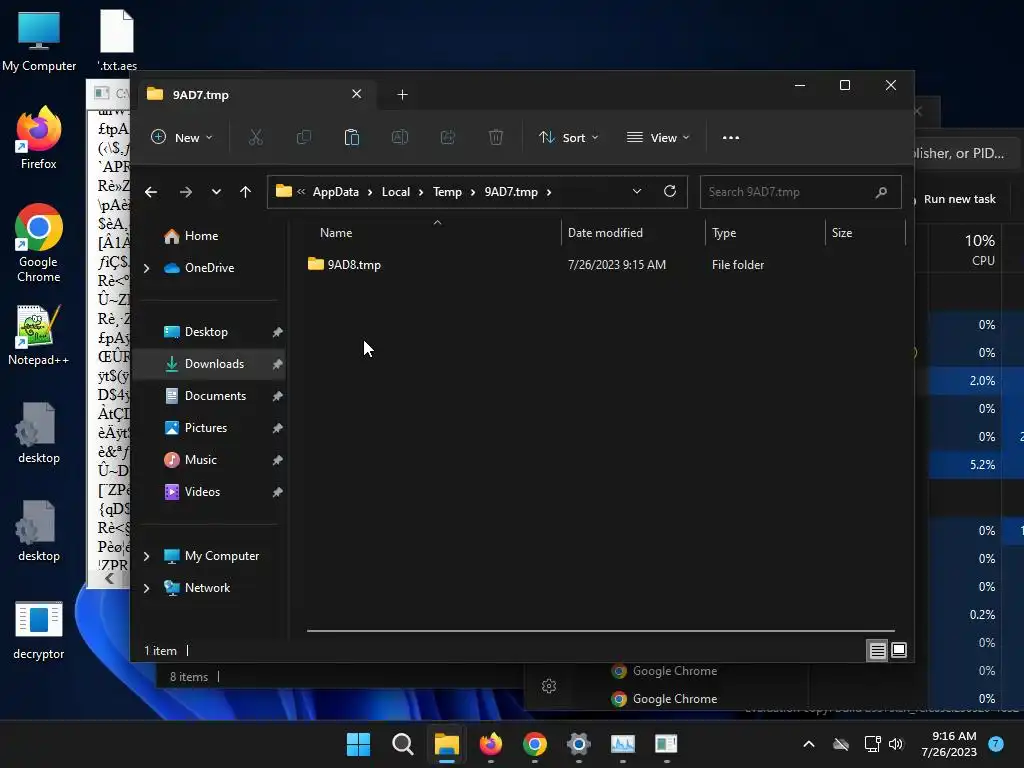The width and height of the screenshot is (1024, 768).
Task: Switch to details view layout icon
Action: tap(877, 650)
